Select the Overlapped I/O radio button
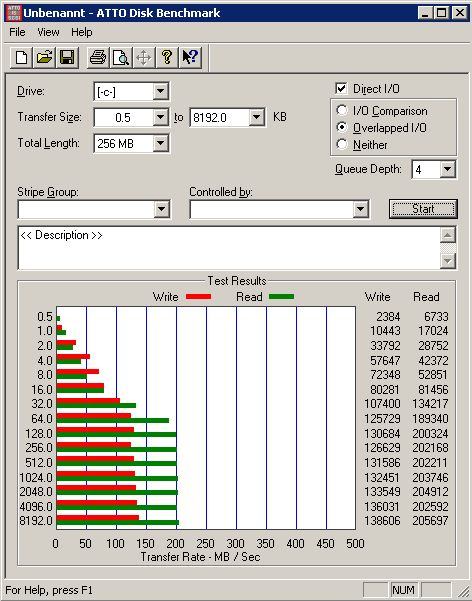 pyautogui.click(x=342, y=127)
